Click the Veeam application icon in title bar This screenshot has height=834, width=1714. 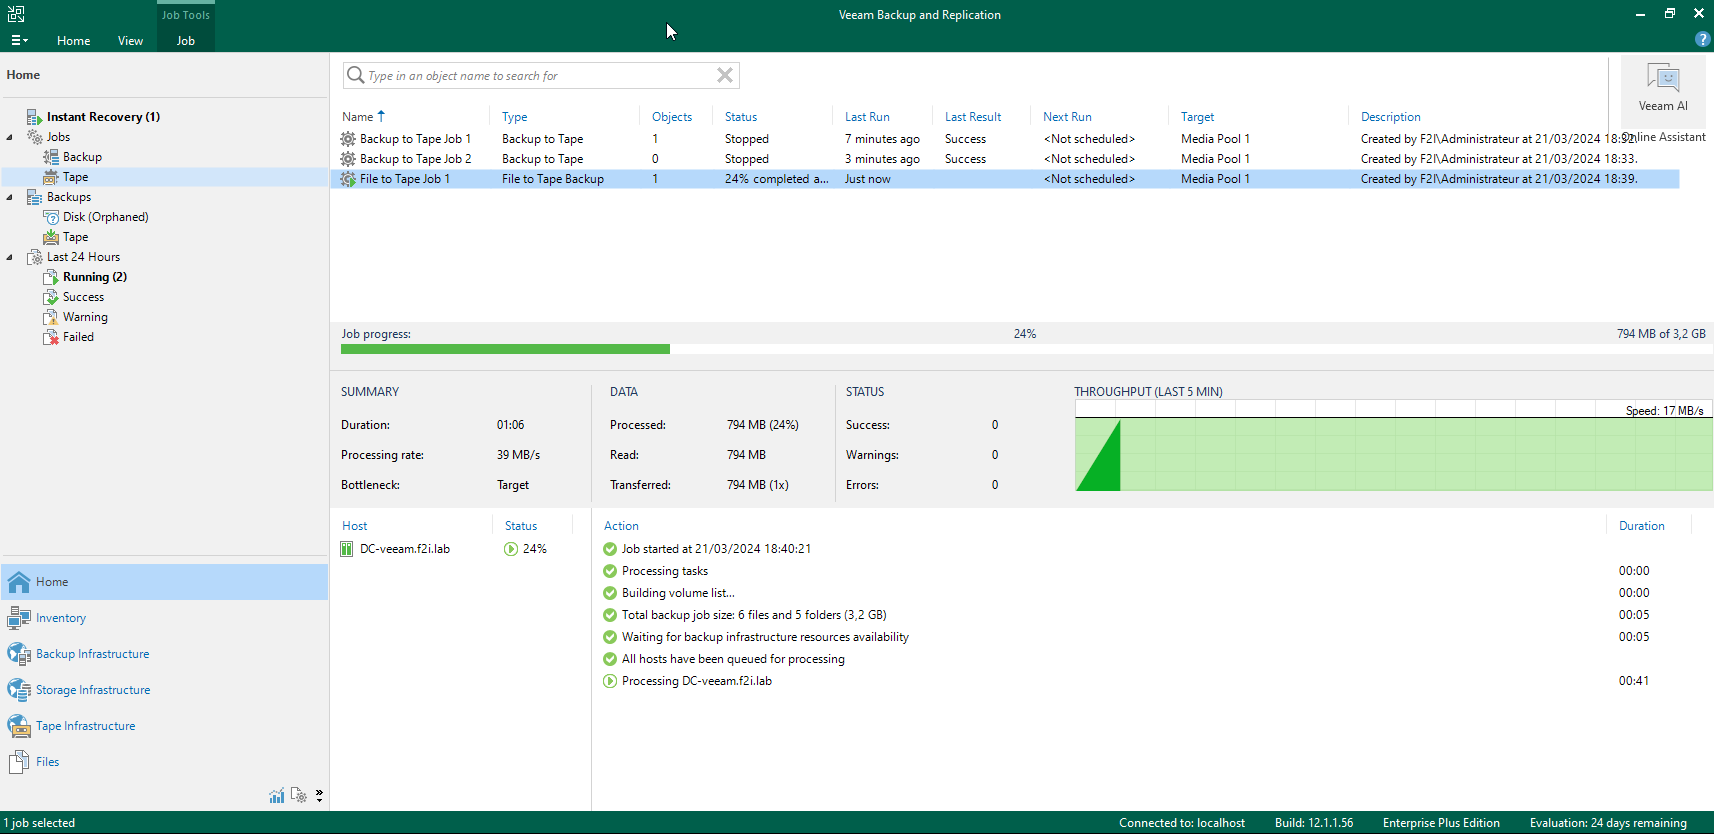[x=16, y=14]
